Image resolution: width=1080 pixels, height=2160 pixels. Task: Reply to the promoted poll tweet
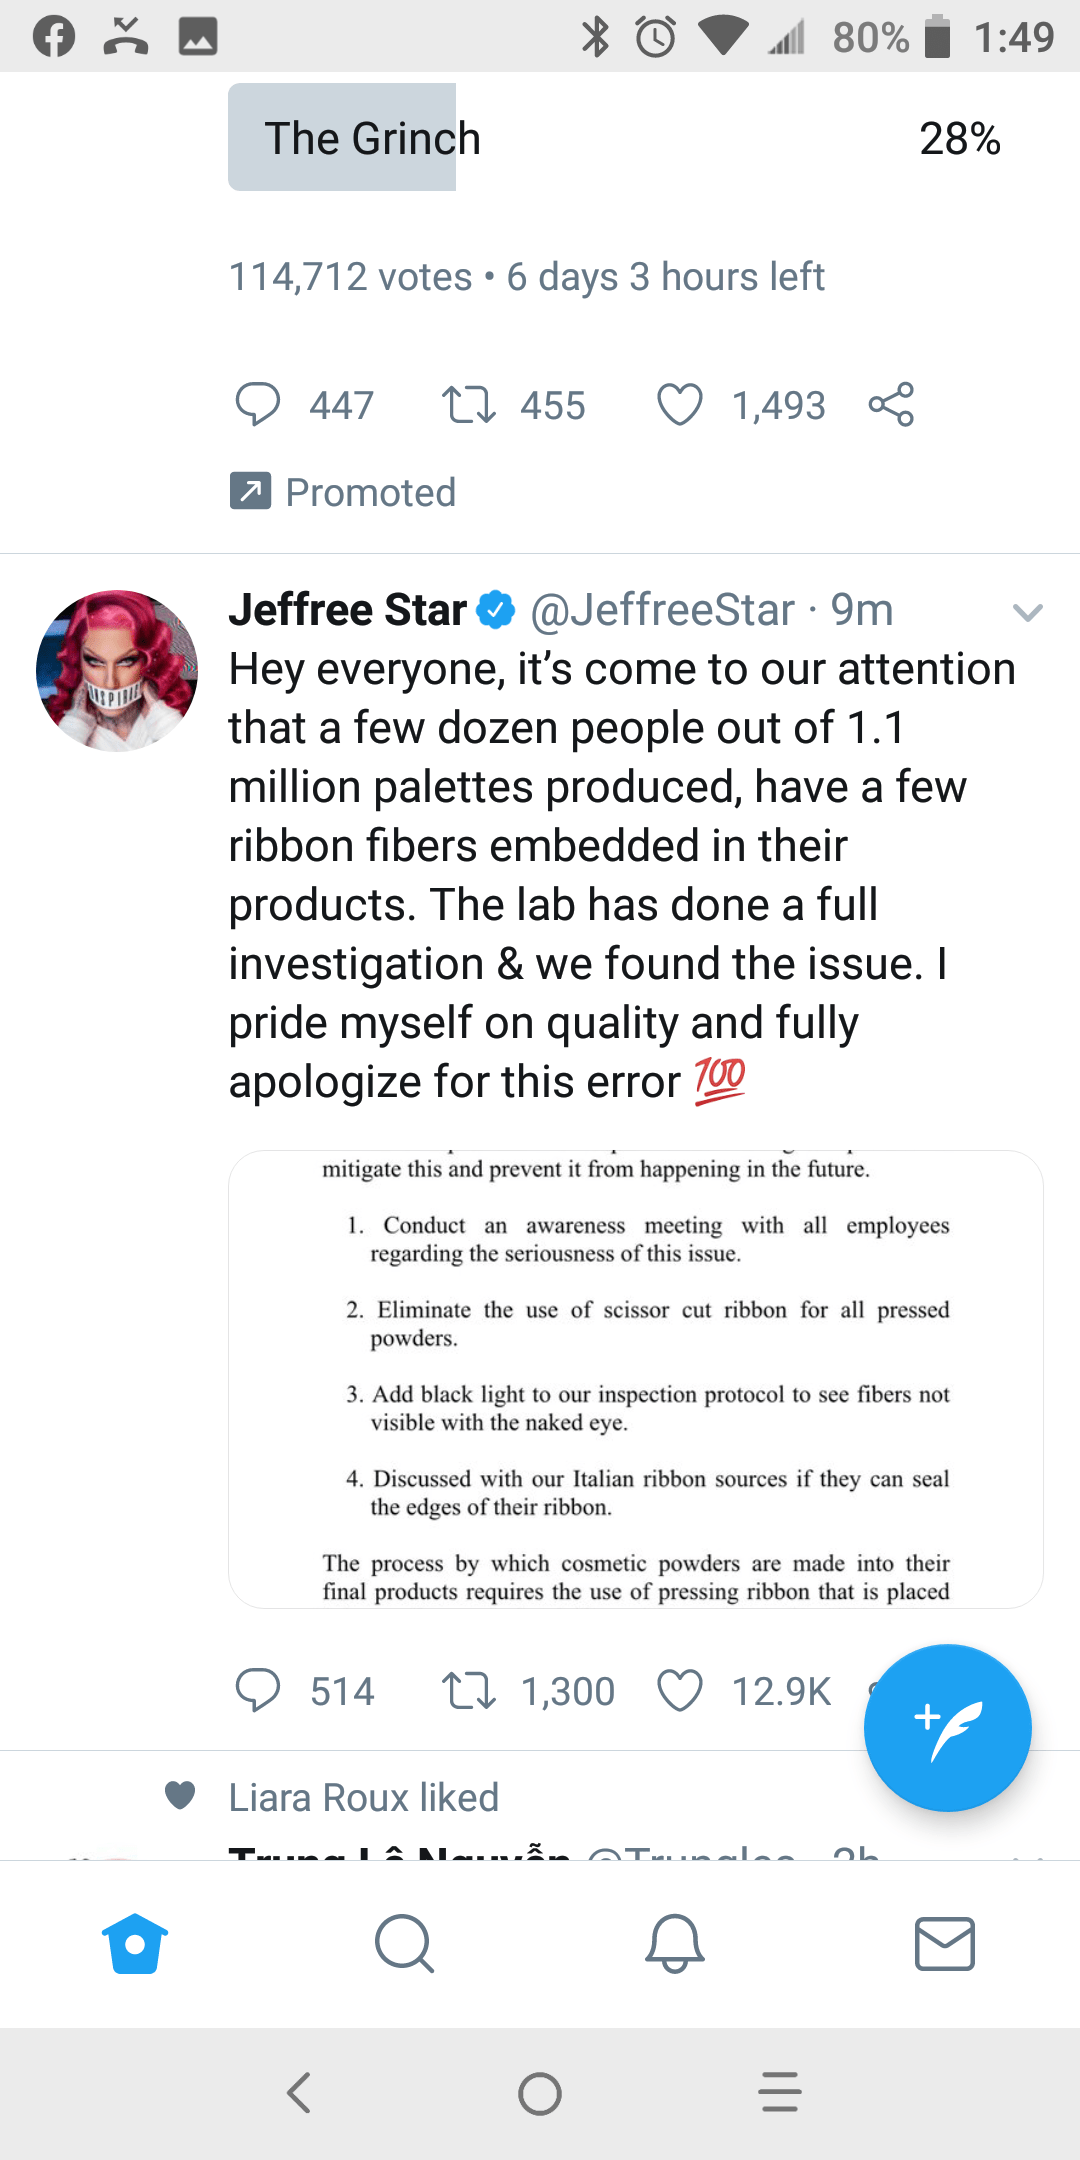click(258, 405)
